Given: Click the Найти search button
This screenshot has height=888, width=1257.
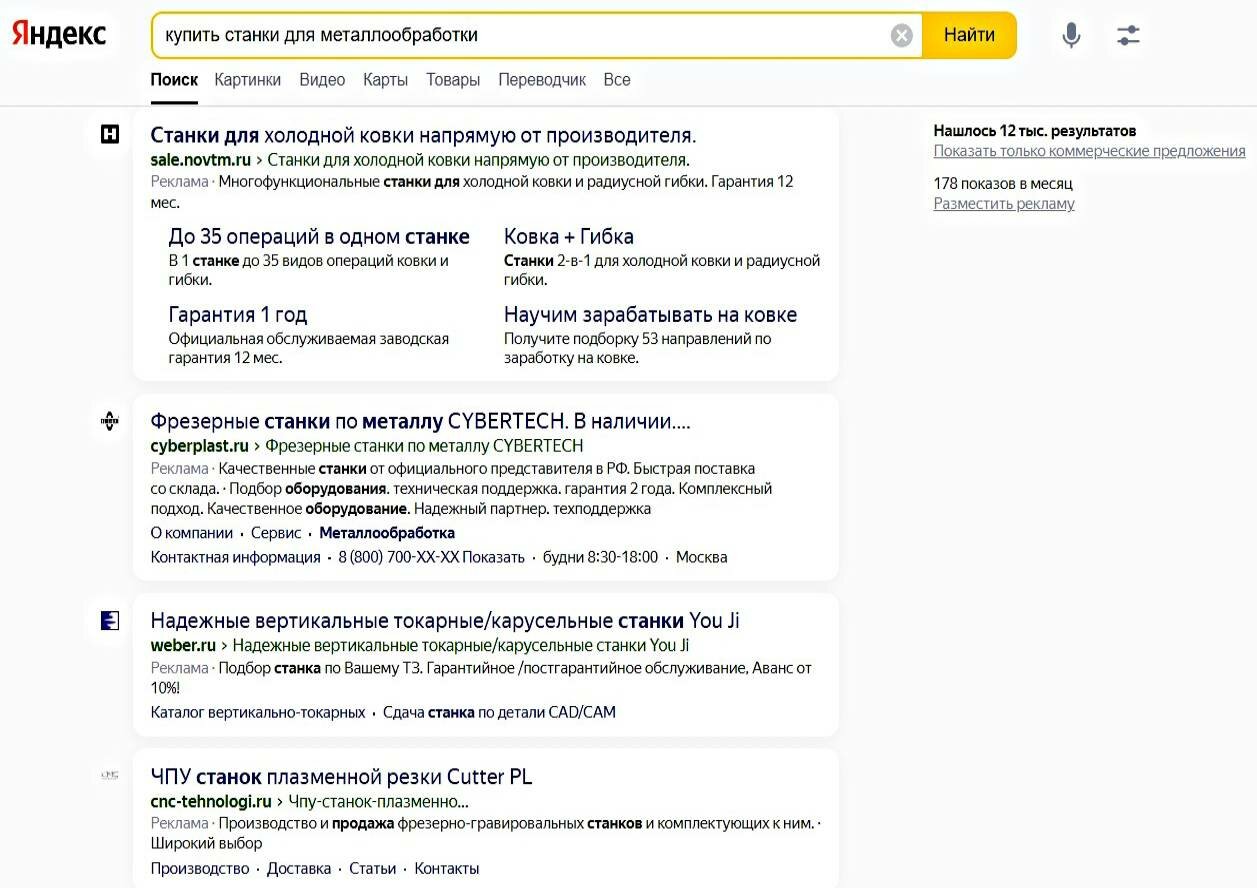Looking at the screenshot, I should [x=969, y=35].
